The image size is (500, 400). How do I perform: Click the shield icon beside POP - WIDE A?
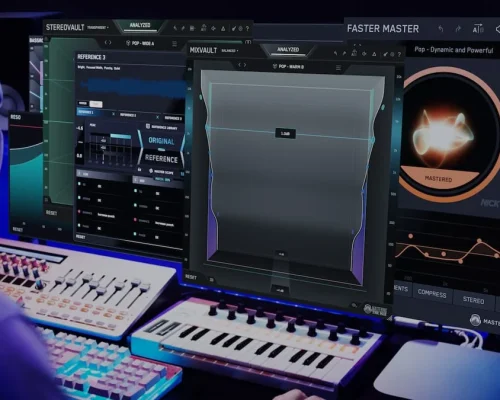coord(128,43)
